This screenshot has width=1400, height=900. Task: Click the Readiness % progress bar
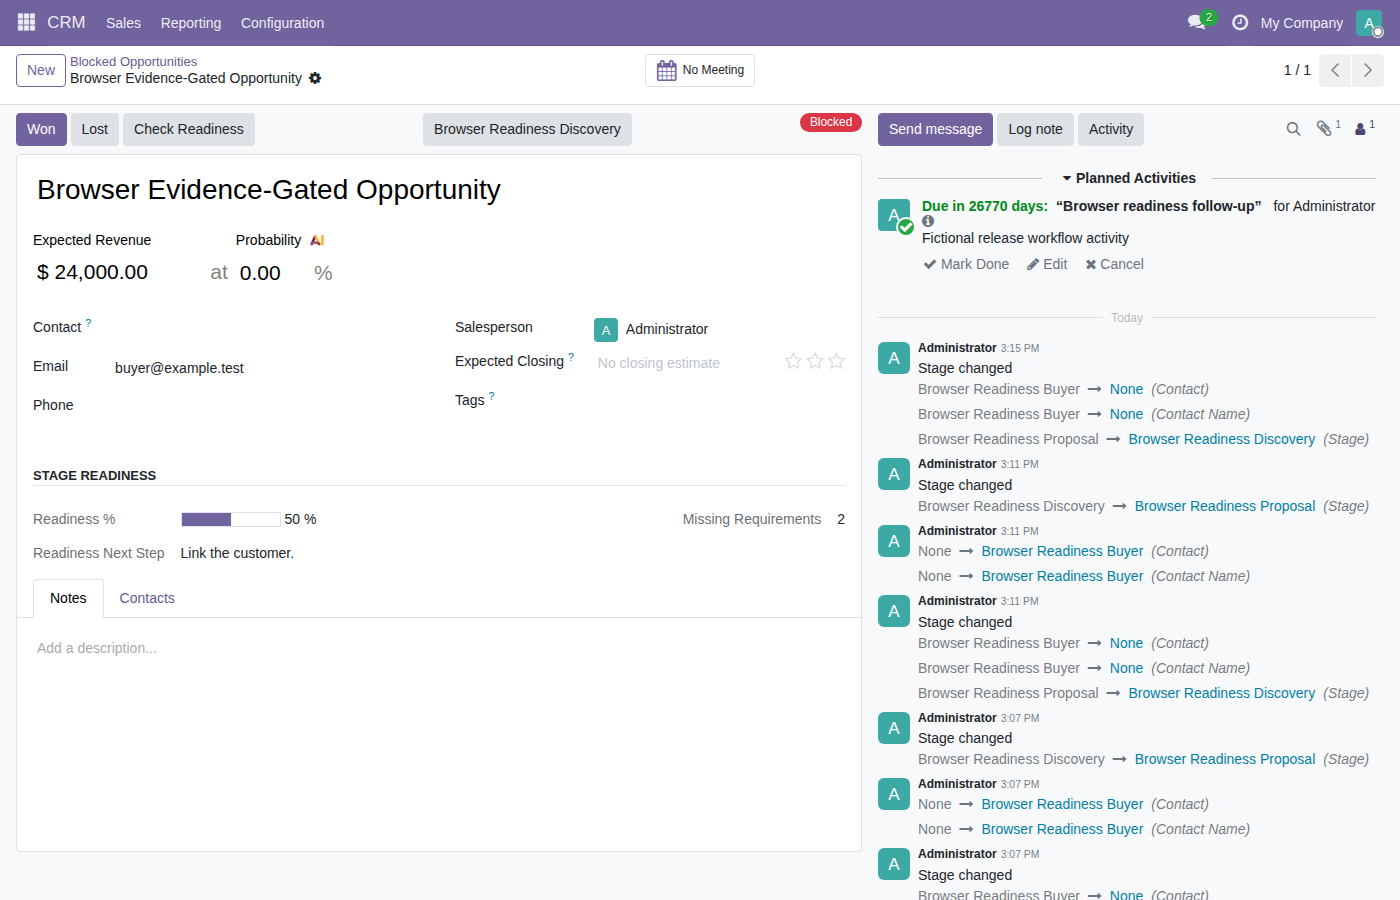pos(231,519)
